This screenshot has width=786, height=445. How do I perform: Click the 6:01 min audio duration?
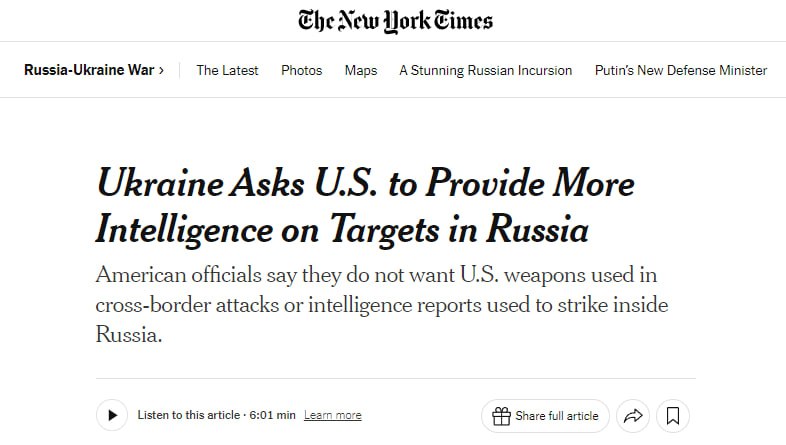(x=271, y=415)
